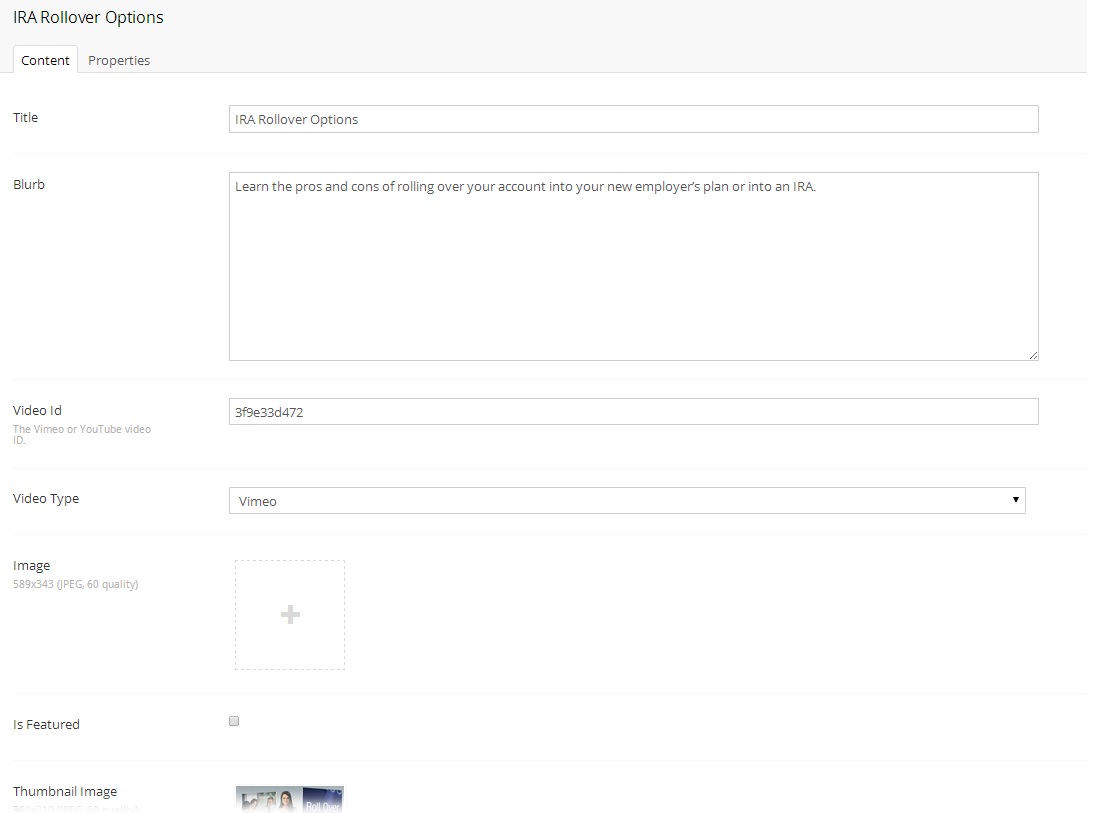Image resolution: width=1100 pixels, height=813 pixels.
Task: Click the IRA Rollover Options page heading
Action: 88,18
